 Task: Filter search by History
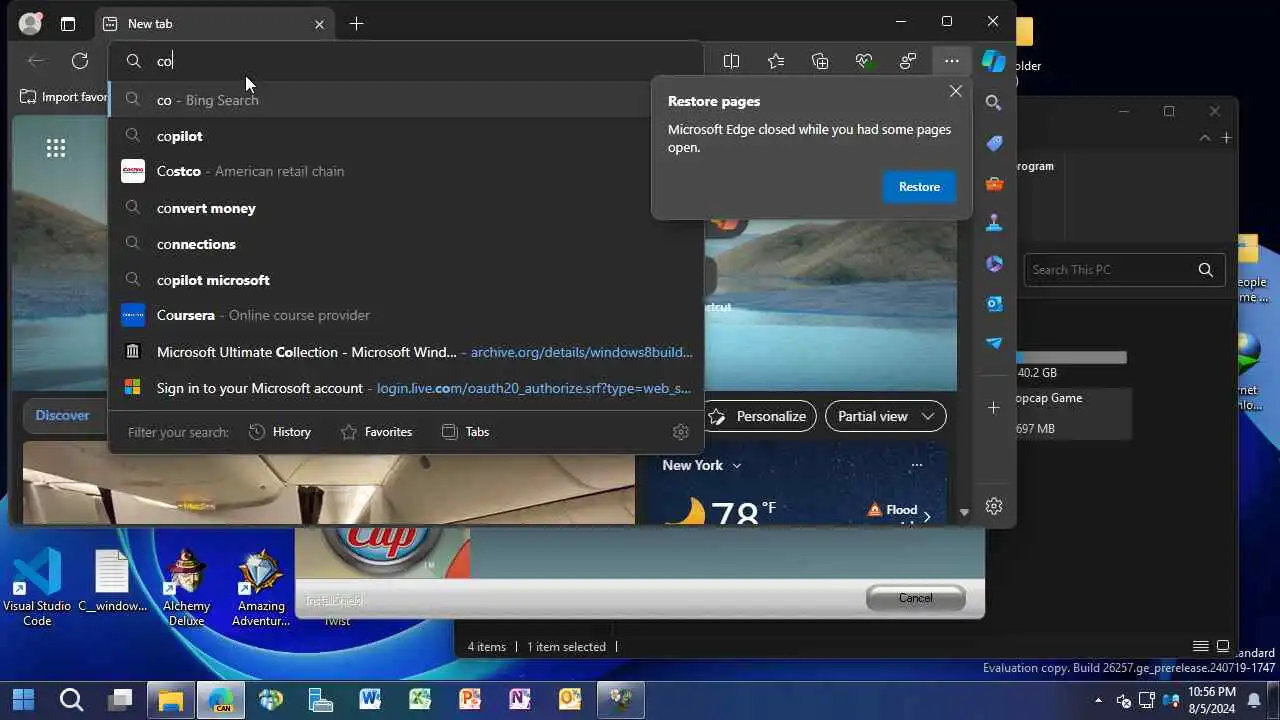(x=280, y=432)
